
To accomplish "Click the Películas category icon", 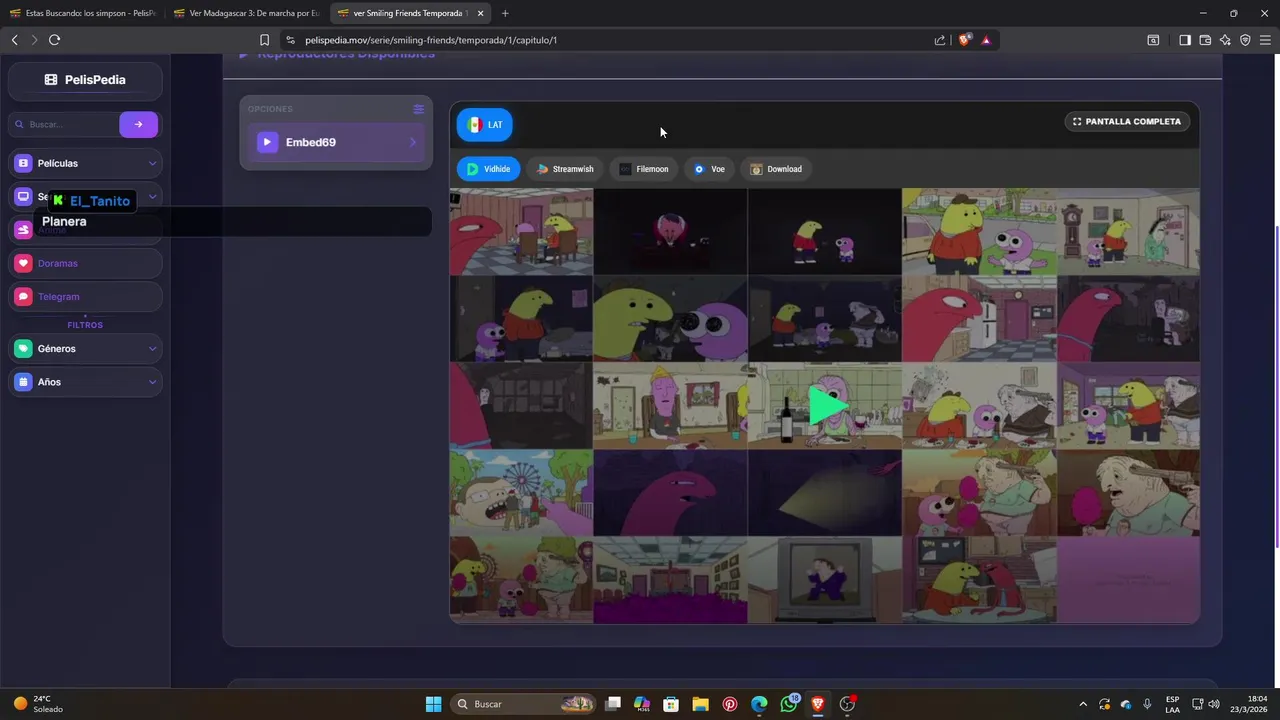I will point(23,163).
